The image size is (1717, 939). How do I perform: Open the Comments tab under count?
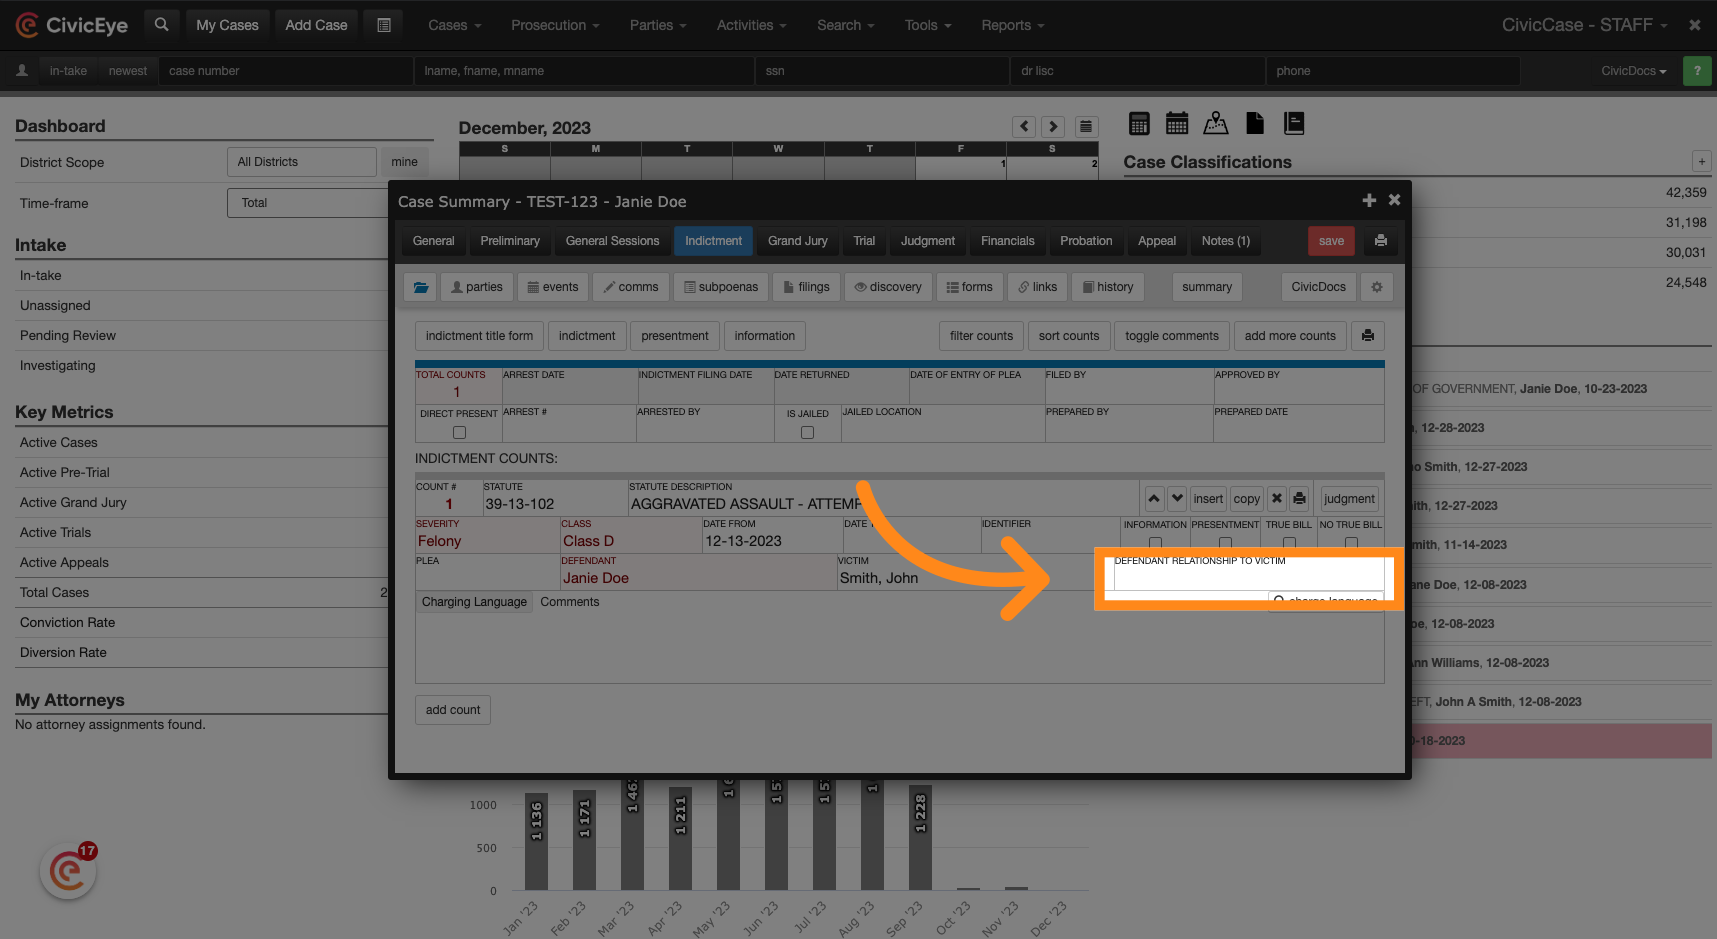tap(569, 602)
